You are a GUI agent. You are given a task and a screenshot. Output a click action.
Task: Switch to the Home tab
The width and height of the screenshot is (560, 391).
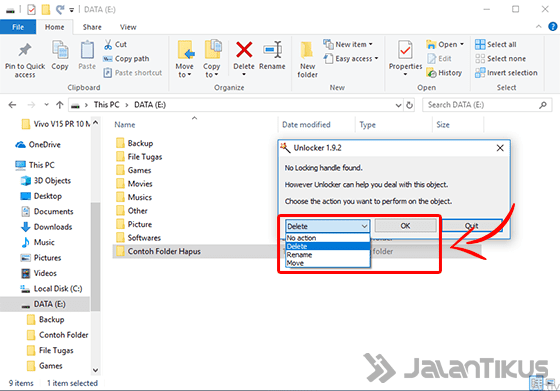[54, 27]
